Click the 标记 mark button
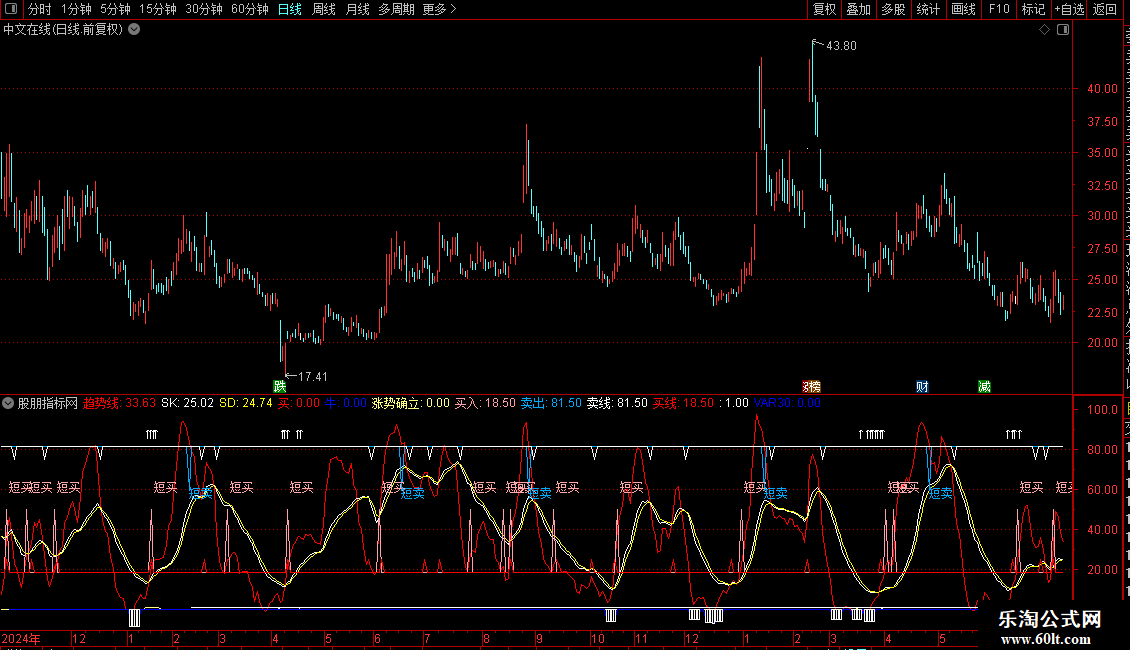 pyautogui.click(x=1033, y=9)
